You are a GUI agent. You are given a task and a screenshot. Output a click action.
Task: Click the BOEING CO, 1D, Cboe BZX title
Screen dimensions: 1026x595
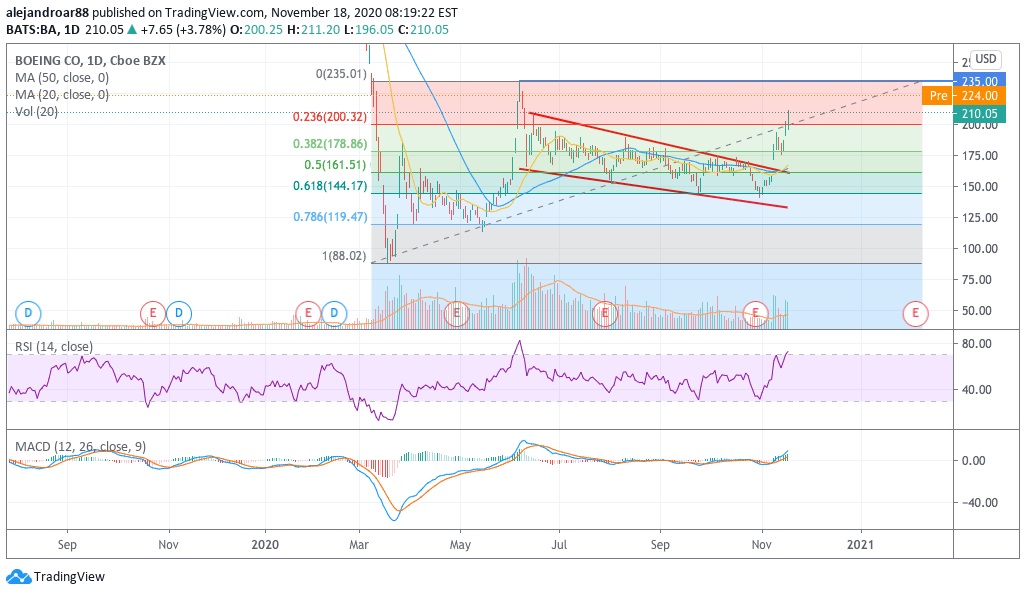coord(90,60)
